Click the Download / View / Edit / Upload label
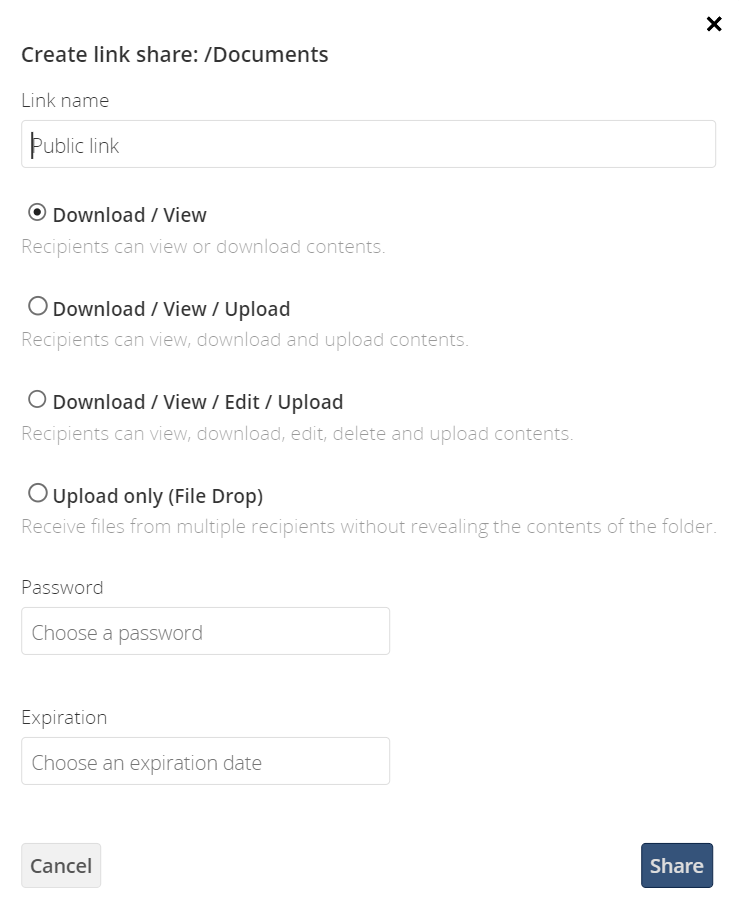 (x=197, y=401)
